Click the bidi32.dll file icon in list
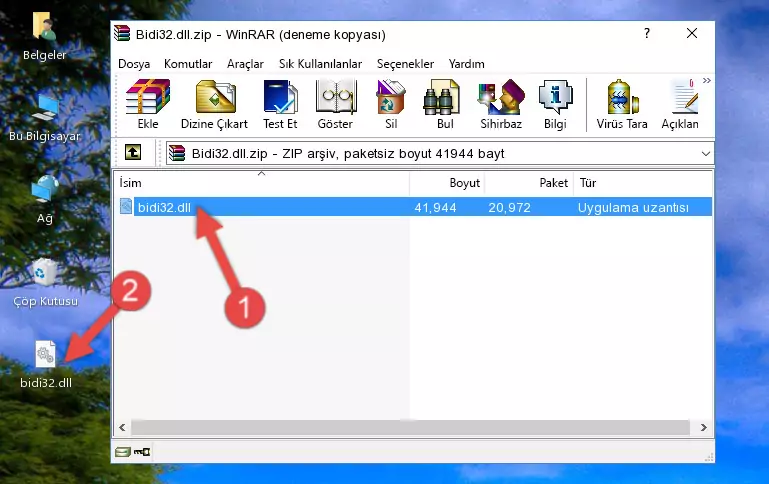Image resolution: width=769 pixels, height=484 pixels. pyautogui.click(x=126, y=206)
